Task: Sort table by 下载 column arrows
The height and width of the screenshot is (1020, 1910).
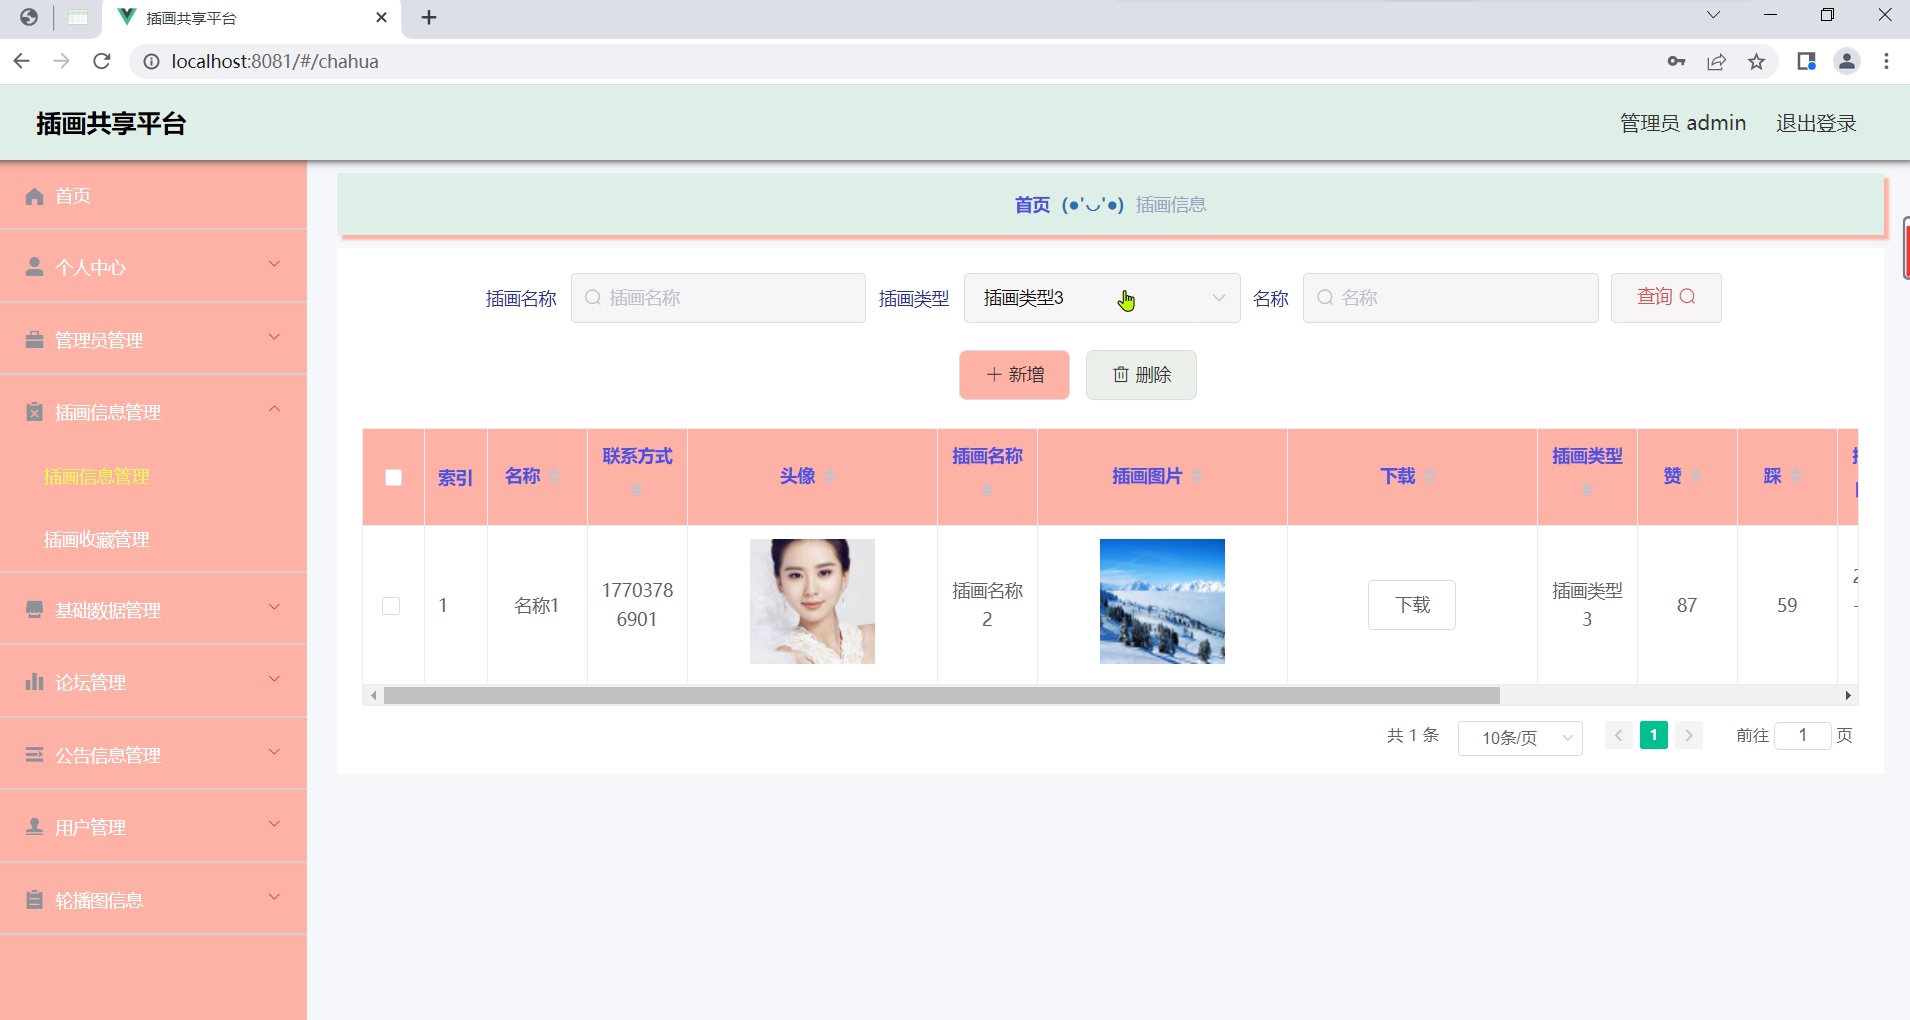Action: pyautogui.click(x=1429, y=476)
